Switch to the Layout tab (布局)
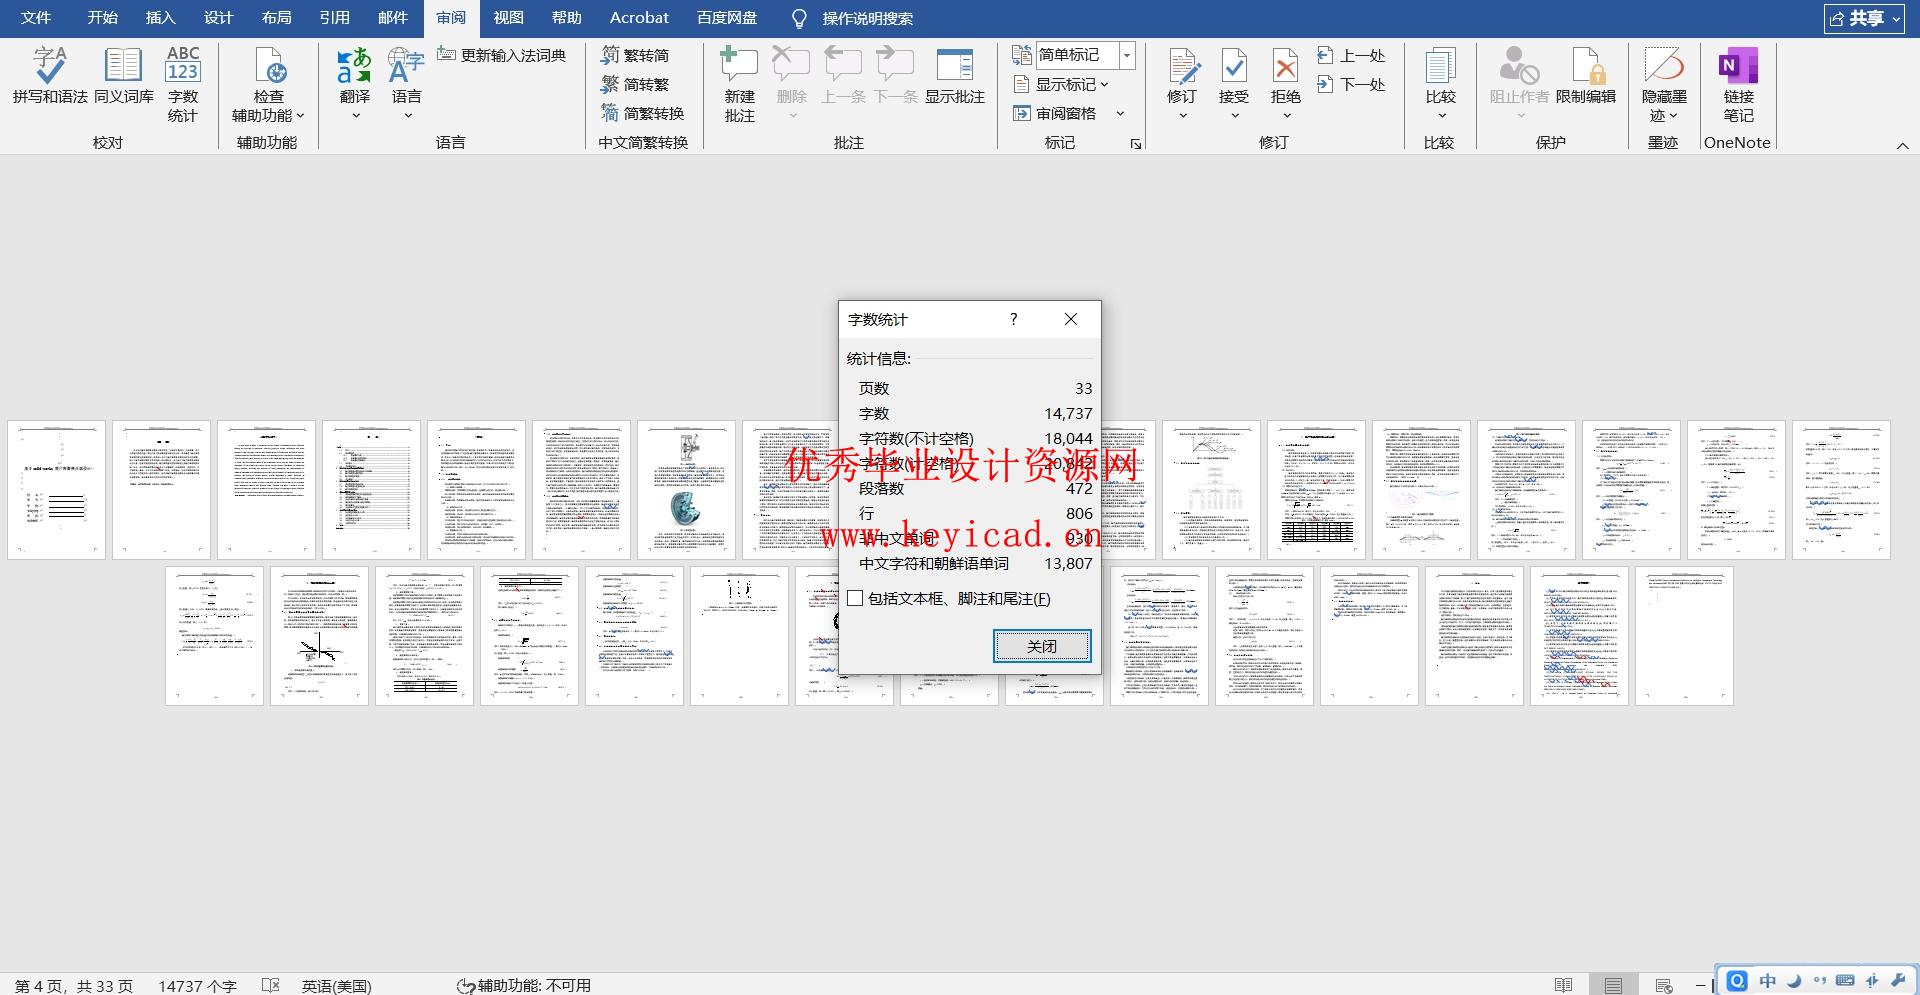Viewport: 1920px width, 995px height. [276, 18]
